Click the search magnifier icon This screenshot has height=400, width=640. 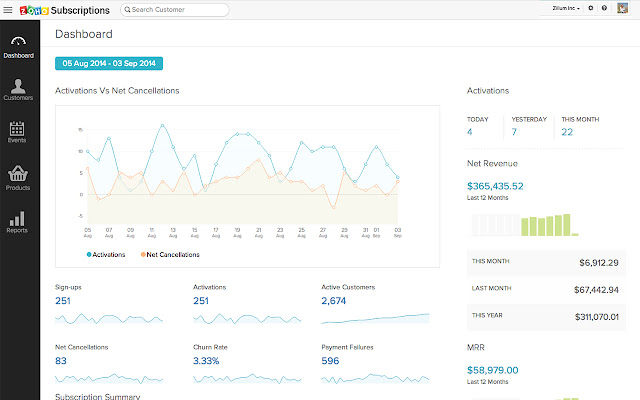pos(127,9)
